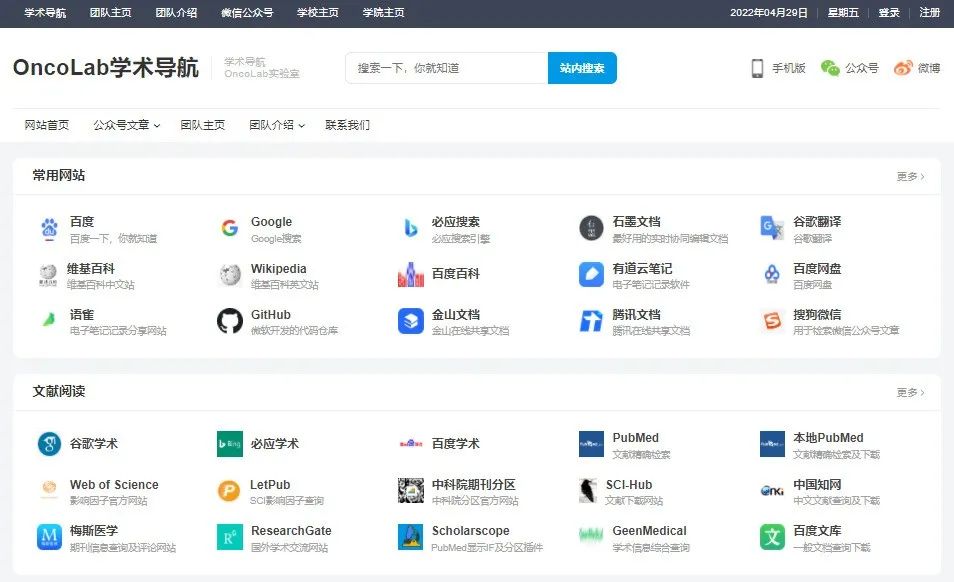Focus the site search input field
The height and width of the screenshot is (582, 954).
(x=447, y=68)
